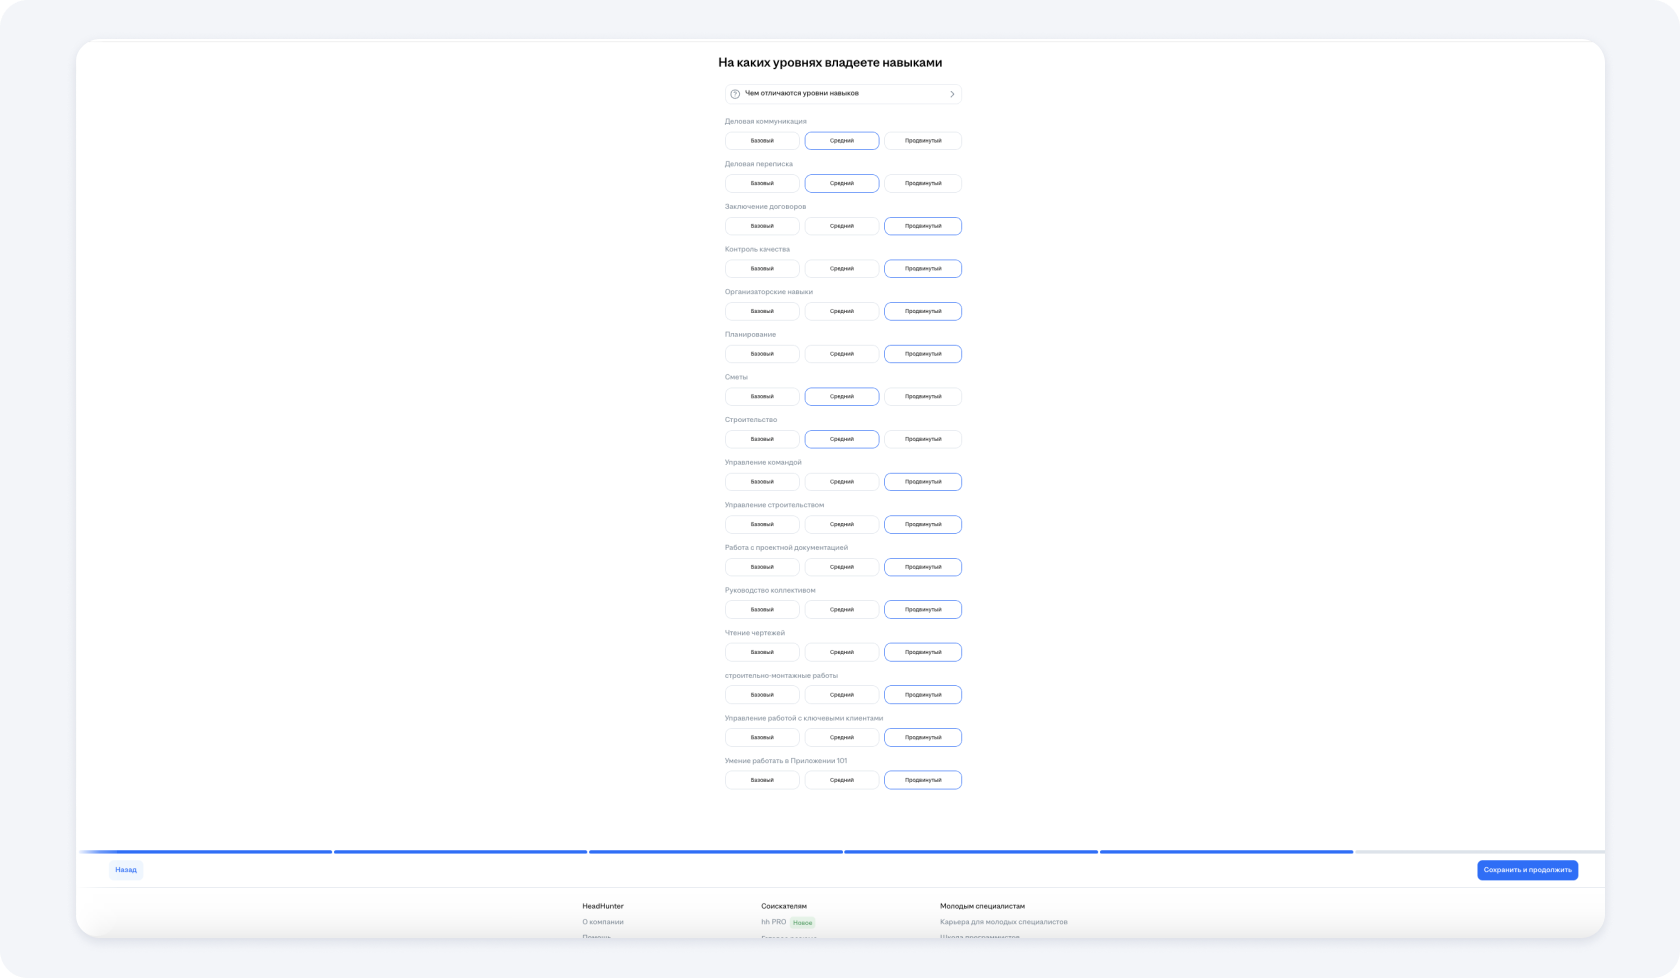This screenshot has height=978, width=1680.
Task: Open the О компании footer link
Action: [603, 922]
